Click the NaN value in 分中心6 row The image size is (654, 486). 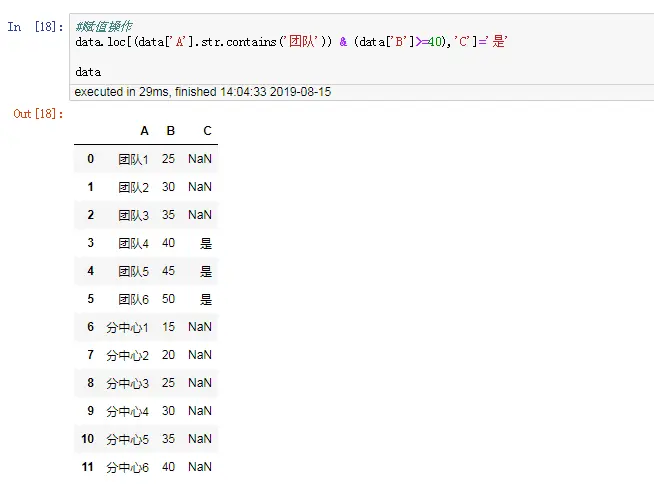pyautogui.click(x=200, y=467)
